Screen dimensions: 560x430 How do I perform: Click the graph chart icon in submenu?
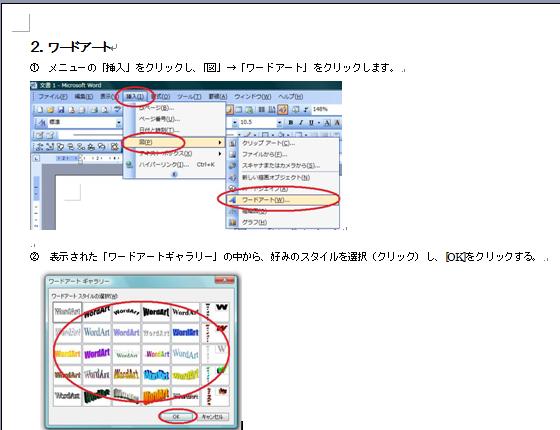click(232, 222)
